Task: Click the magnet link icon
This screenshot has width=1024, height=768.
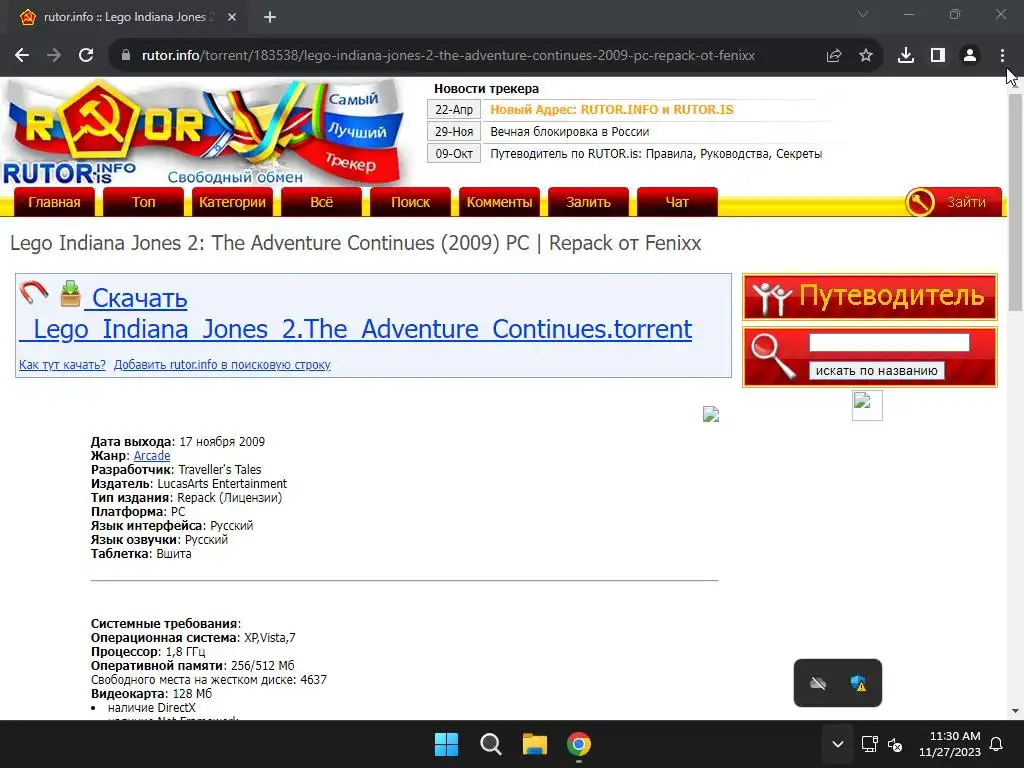Action: (34, 292)
